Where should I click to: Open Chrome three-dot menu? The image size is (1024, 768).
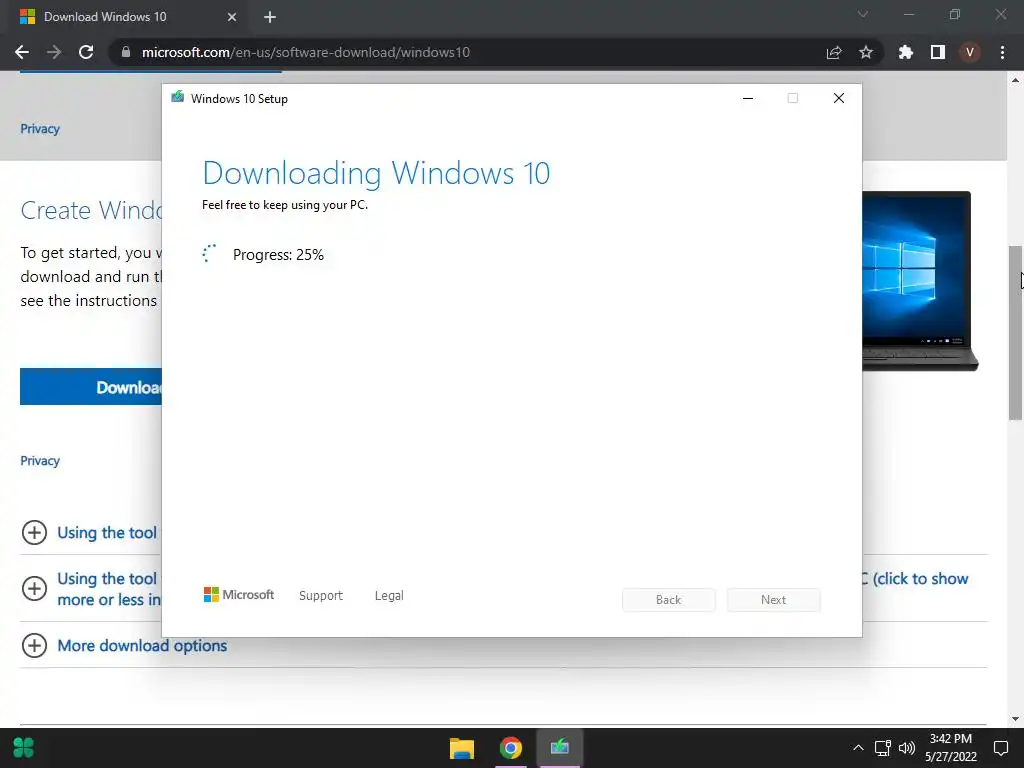[x=1002, y=52]
